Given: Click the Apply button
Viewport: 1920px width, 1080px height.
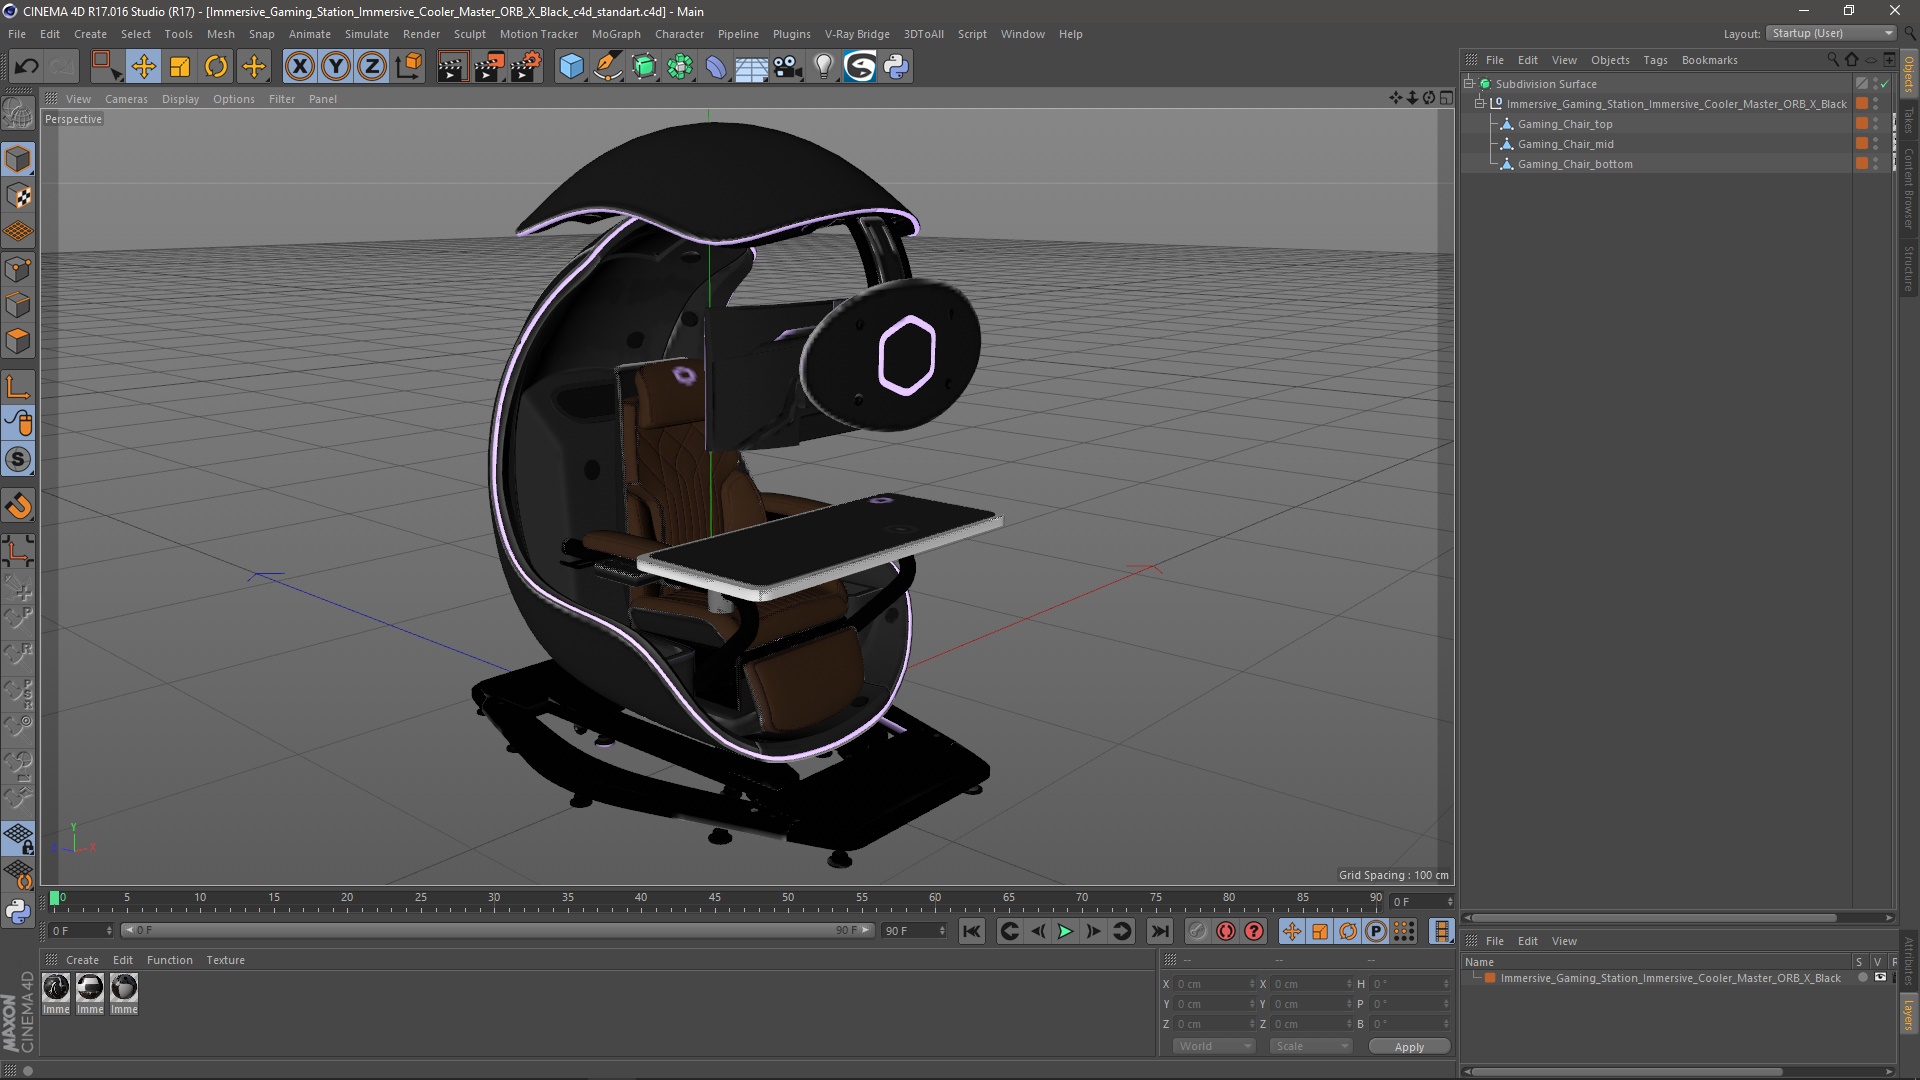Looking at the screenshot, I should click(x=1408, y=1046).
